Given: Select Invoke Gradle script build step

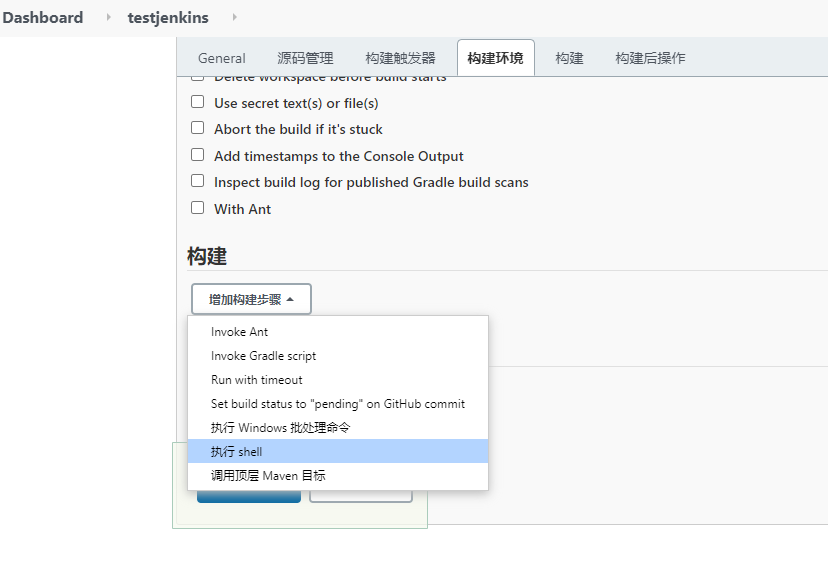Looking at the screenshot, I should click(x=338, y=356).
